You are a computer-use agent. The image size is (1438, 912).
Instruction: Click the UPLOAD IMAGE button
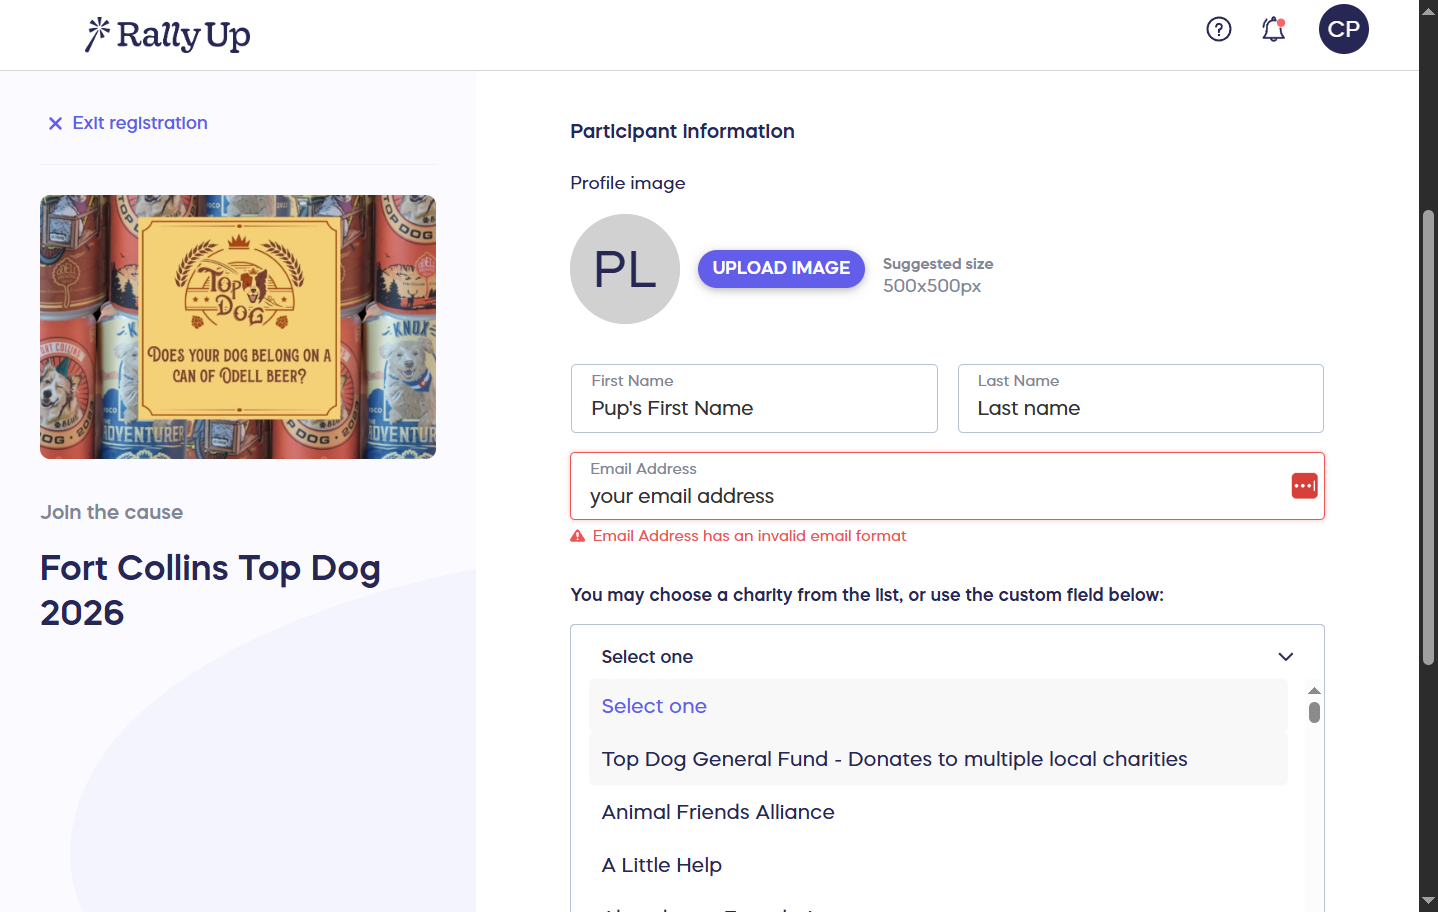coord(781,268)
